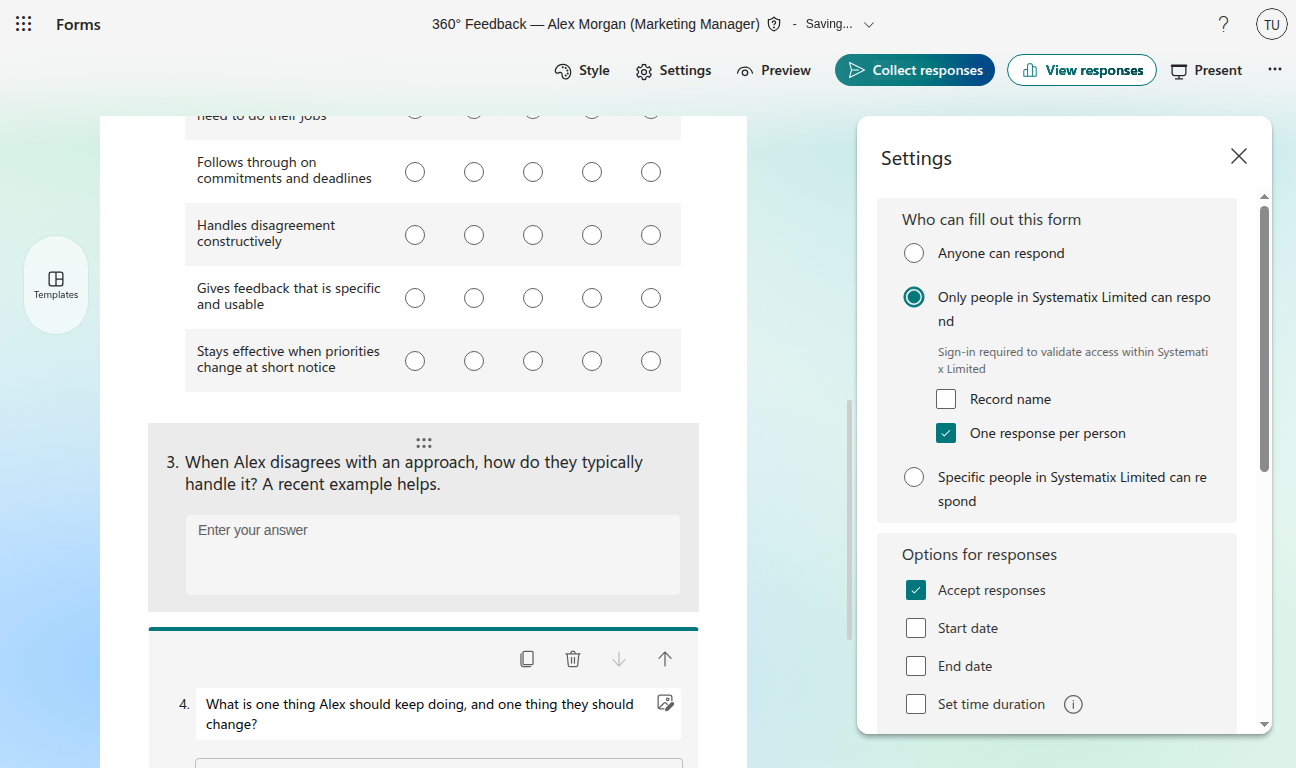Copy question 4 with the duplicate icon

click(x=527, y=659)
